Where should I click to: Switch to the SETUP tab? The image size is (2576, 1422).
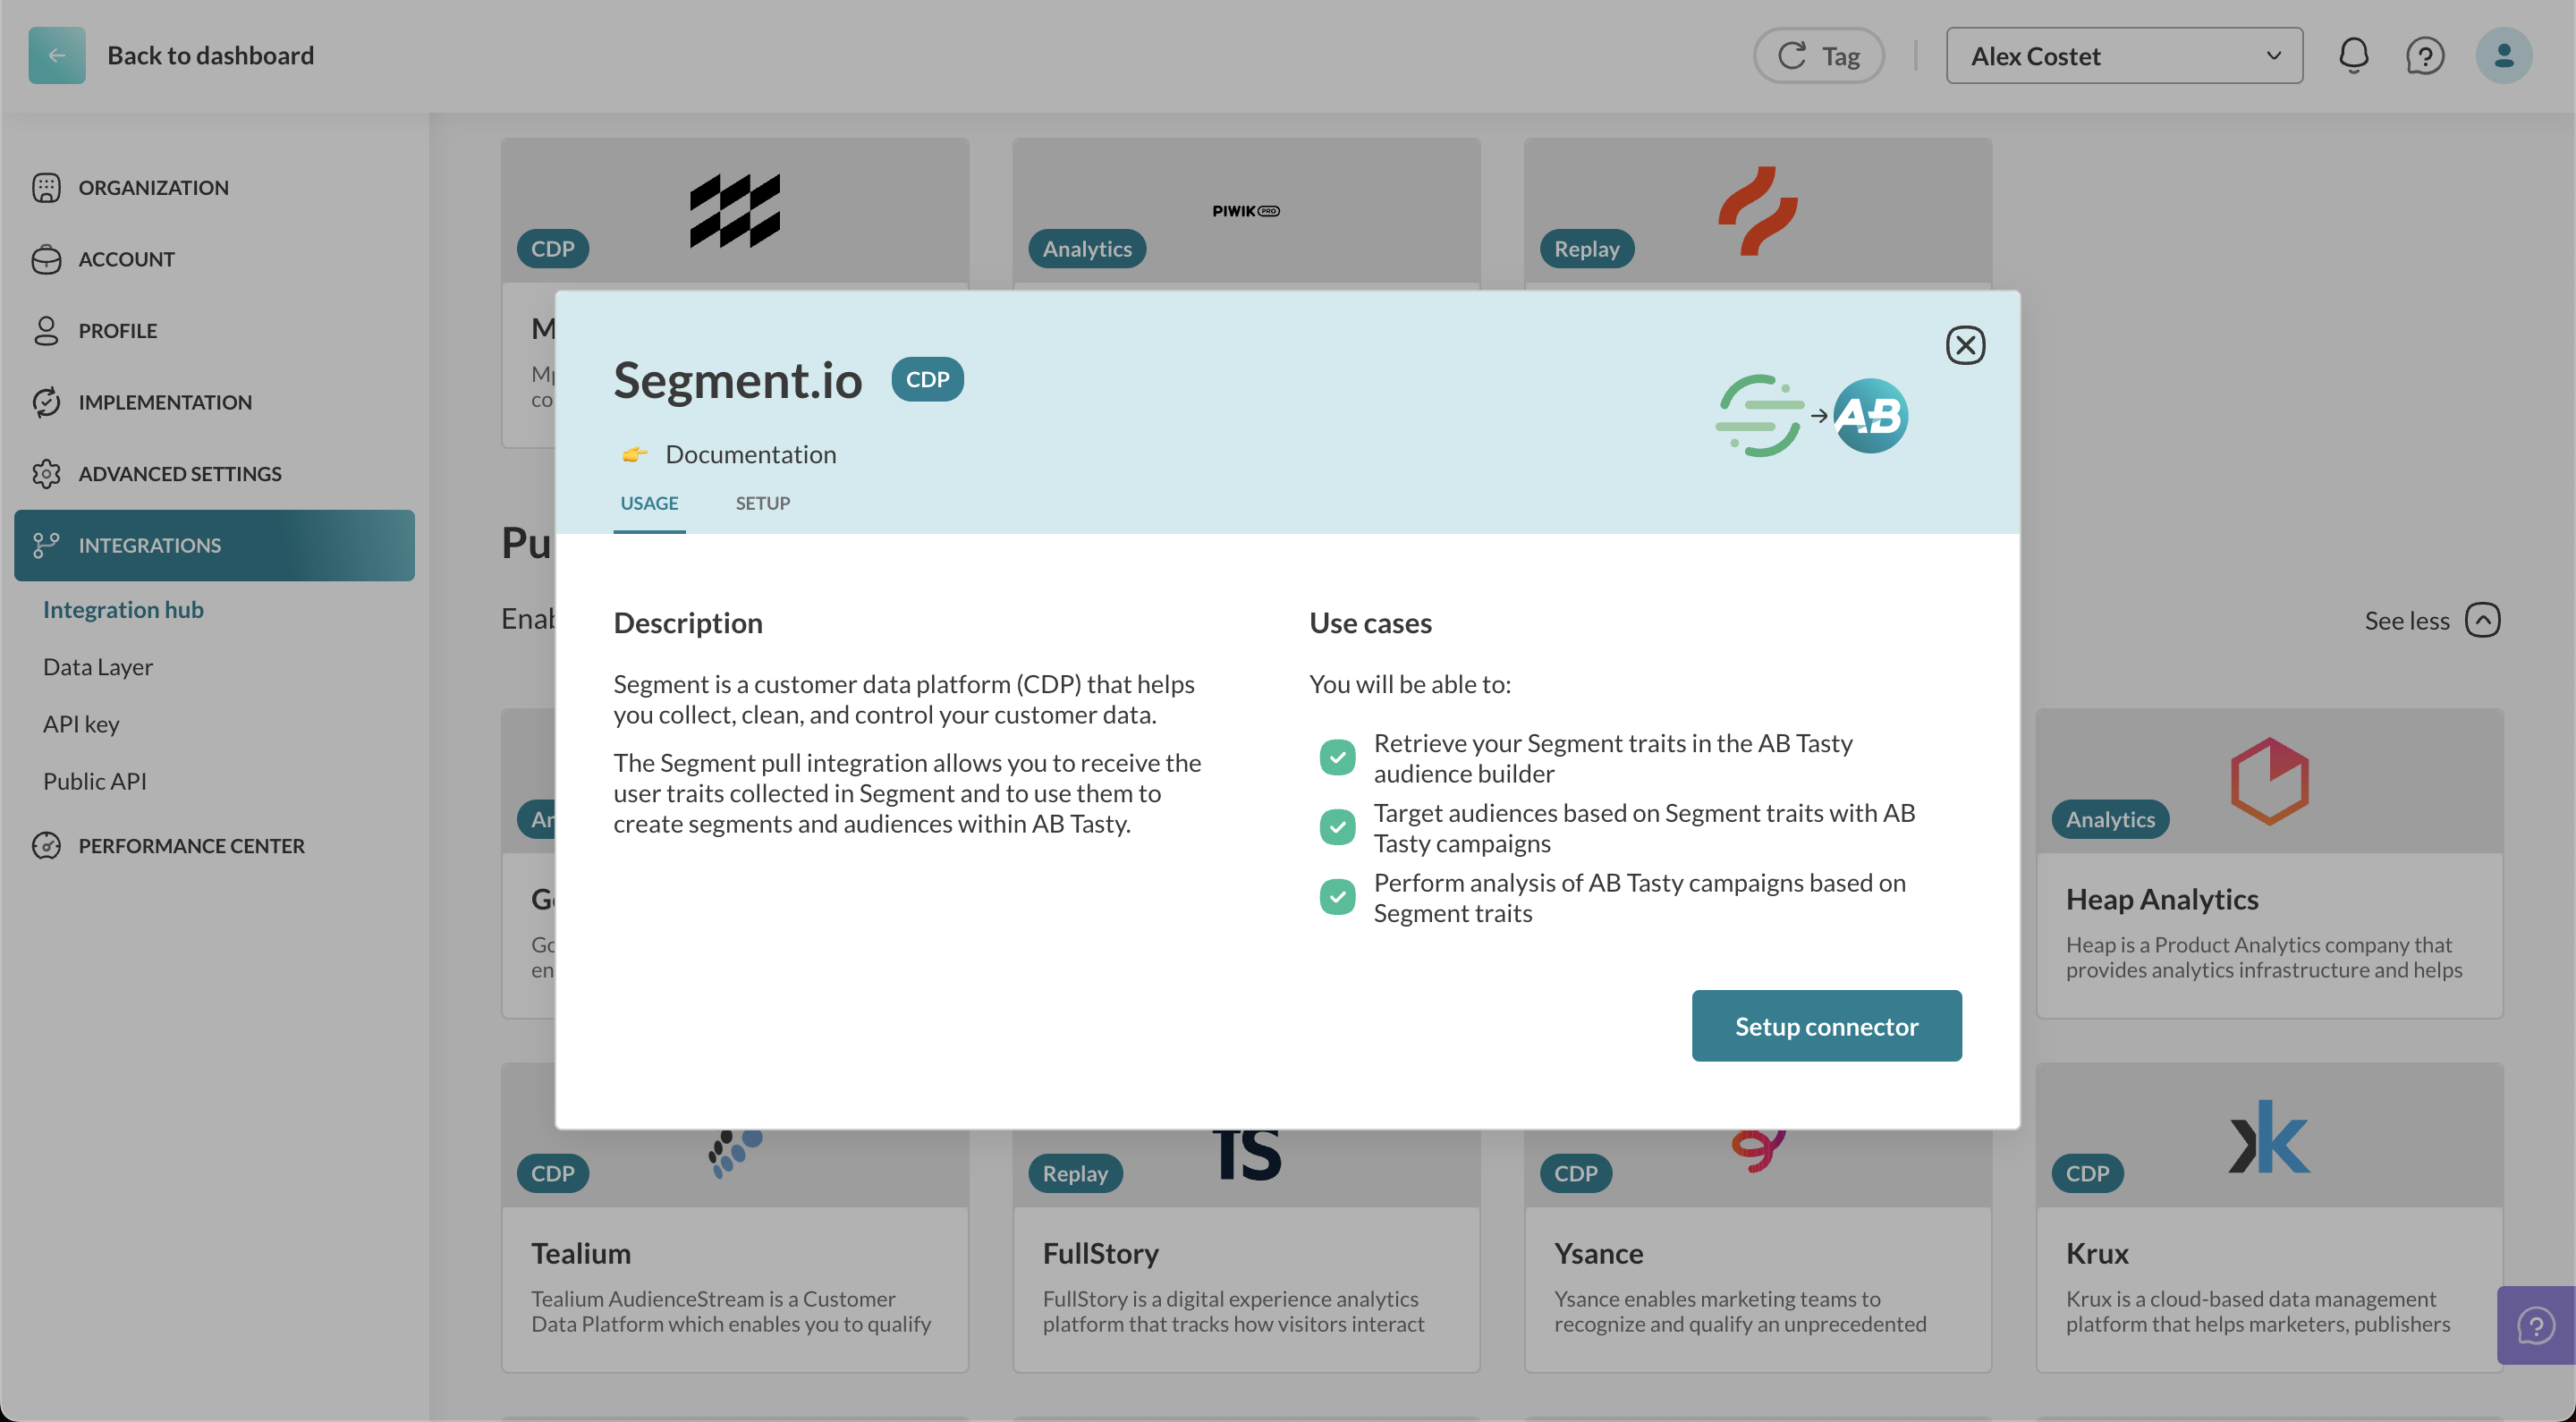click(762, 503)
